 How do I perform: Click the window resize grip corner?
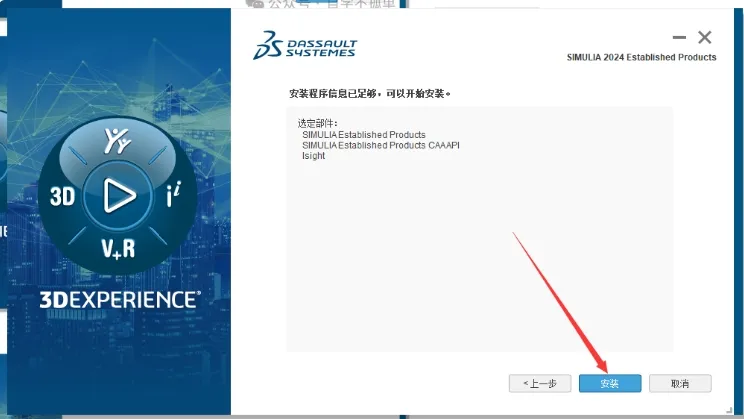pyautogui.click(x=729, y=410)
